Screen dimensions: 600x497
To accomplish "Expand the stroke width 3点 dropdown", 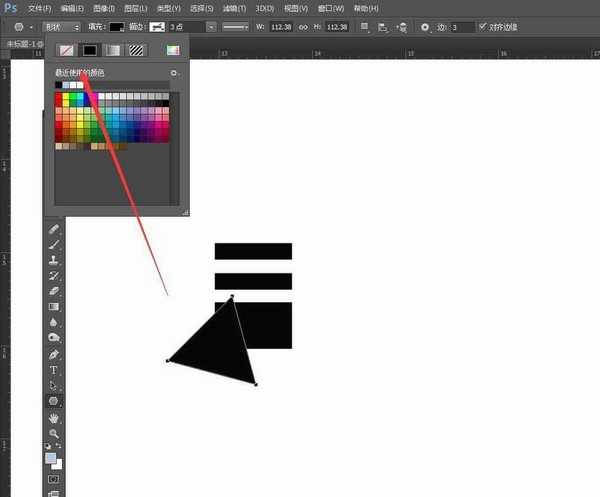I will point(211,27).
